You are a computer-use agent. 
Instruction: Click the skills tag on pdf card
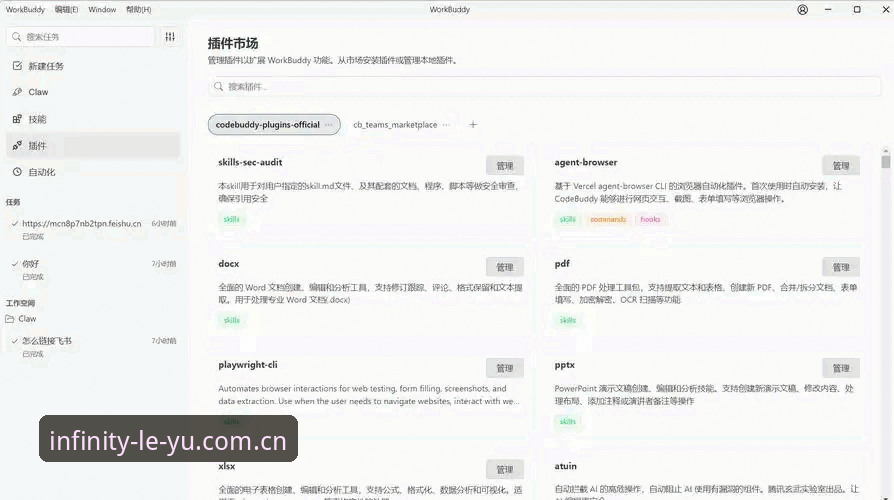[567, 320]
